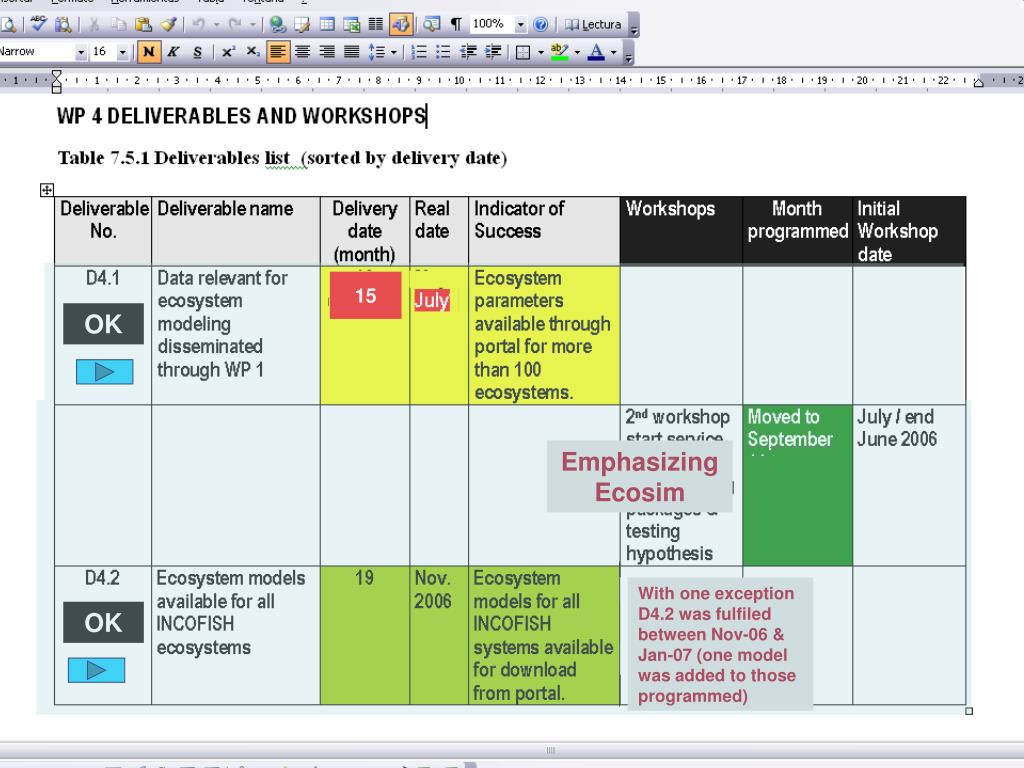This screenshot has height=768, width=1024.
Task: Click the Cut scissors icon
Action: (94, 25)
